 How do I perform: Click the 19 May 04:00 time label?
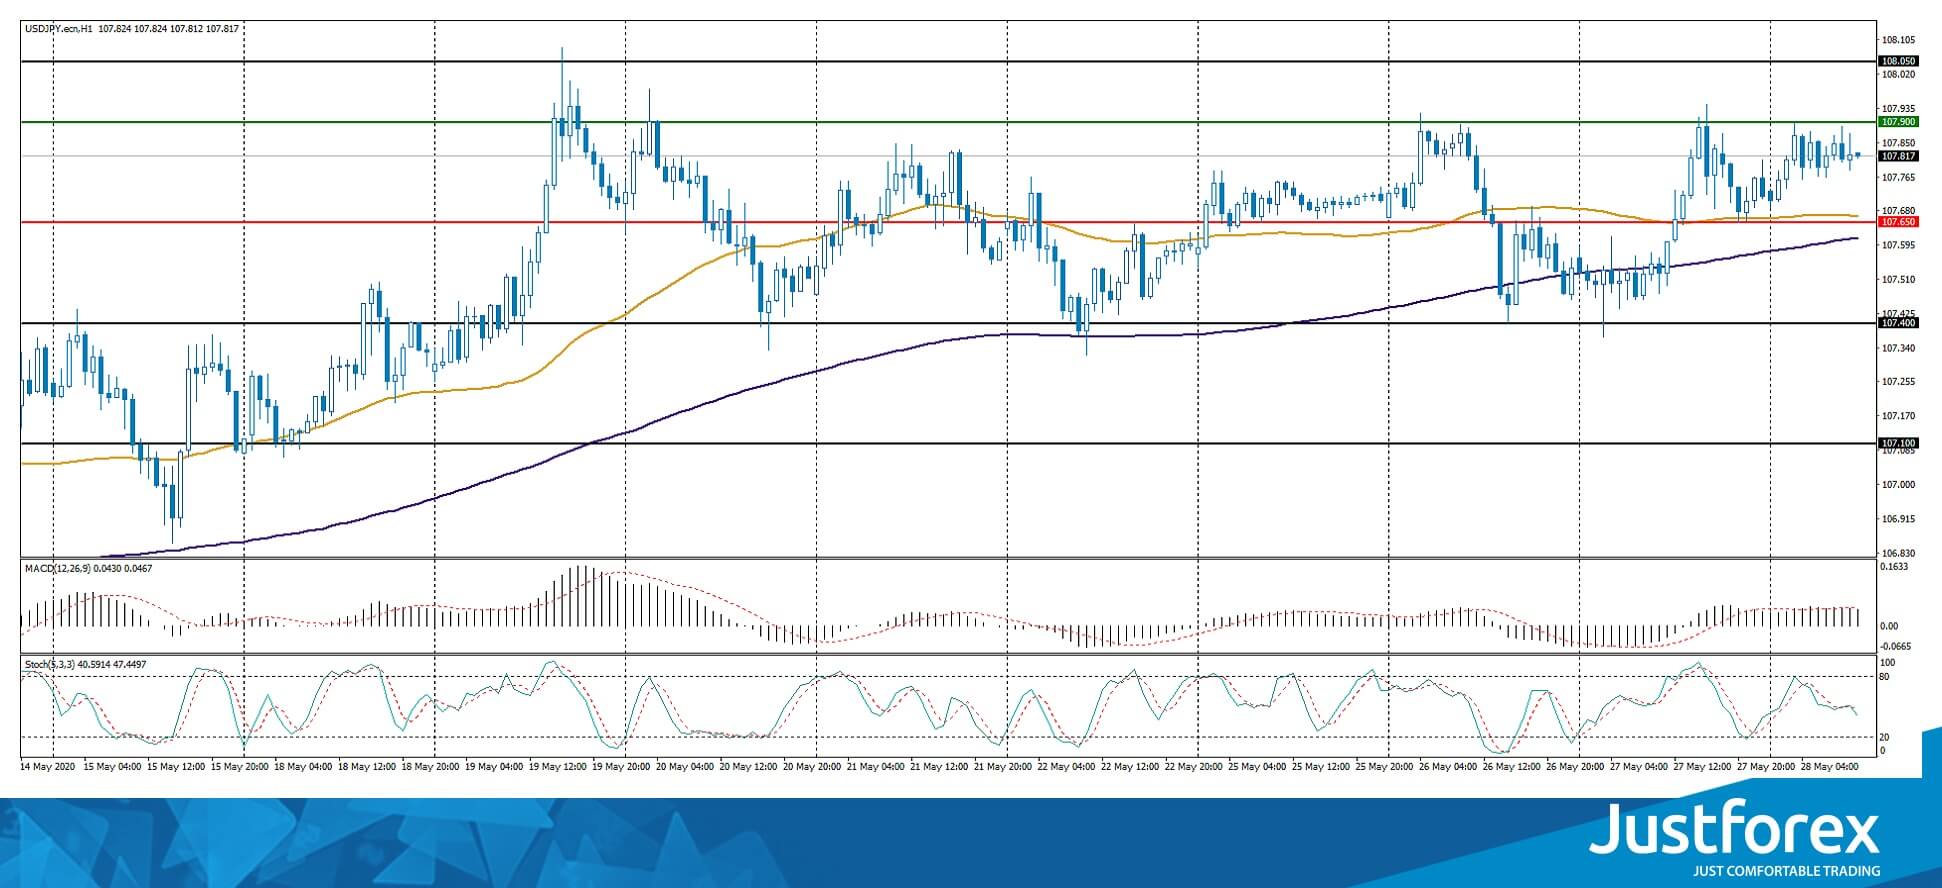pos(494,766)
